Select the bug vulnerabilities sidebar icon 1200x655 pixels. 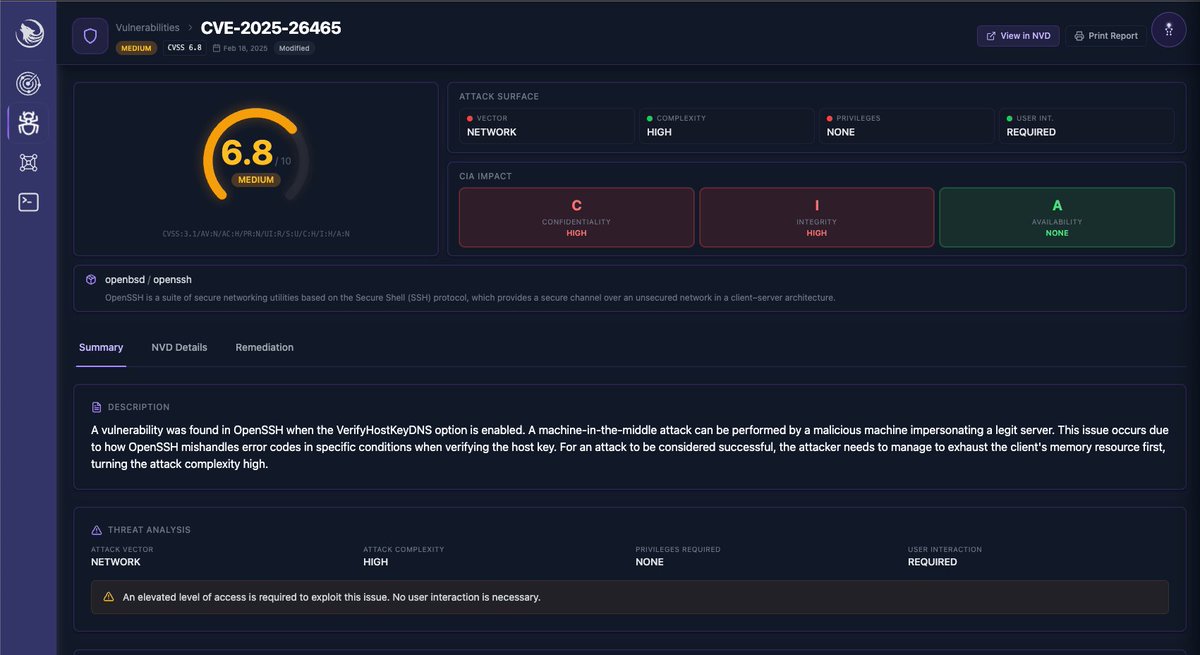click(29, 124)
